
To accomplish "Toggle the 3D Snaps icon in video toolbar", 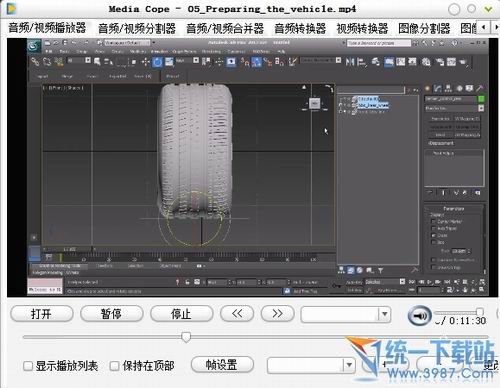I will pyautogui.click(x=245, y=62).
